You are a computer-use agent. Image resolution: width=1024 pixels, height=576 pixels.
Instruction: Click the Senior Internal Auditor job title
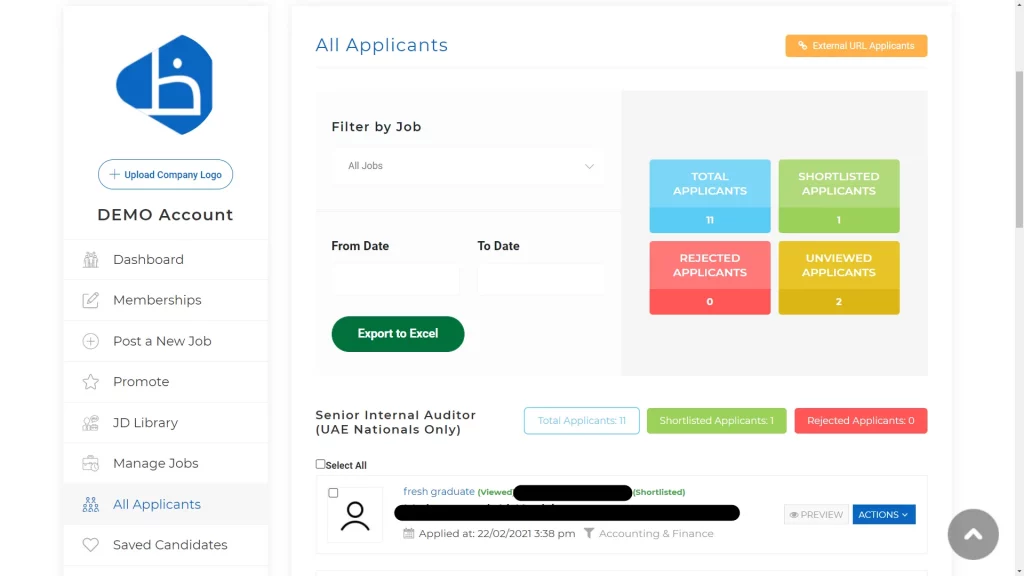click(396, 422)
